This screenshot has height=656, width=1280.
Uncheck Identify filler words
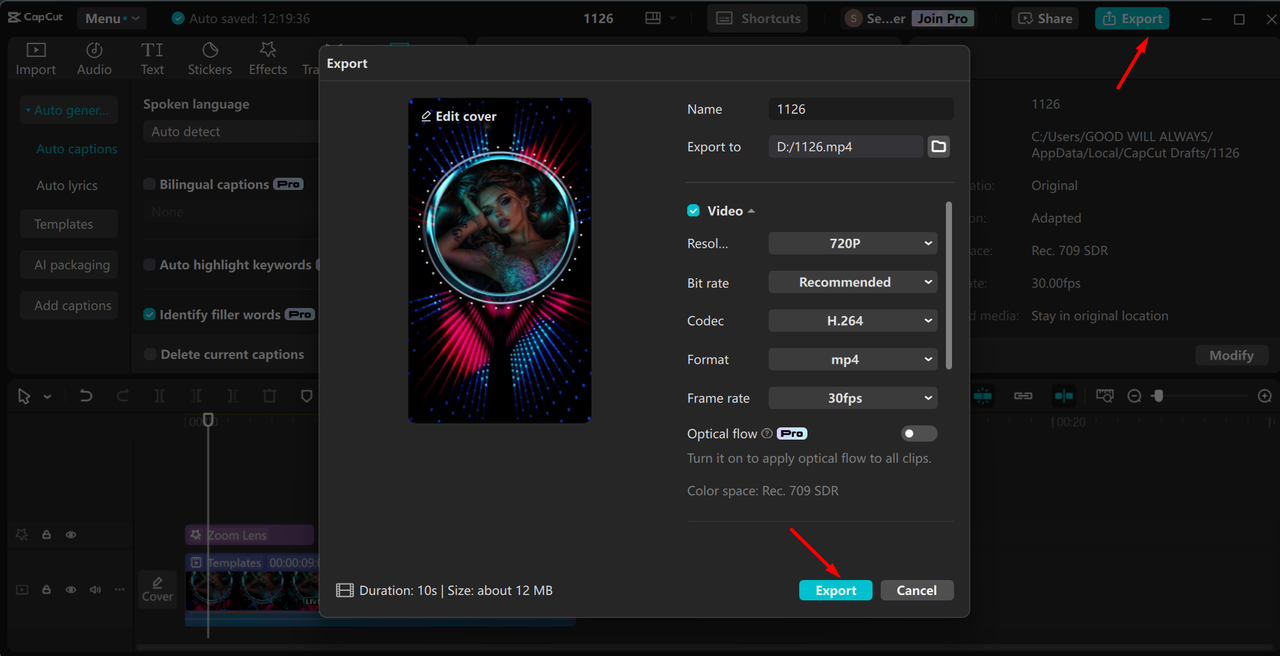[149, 314]
